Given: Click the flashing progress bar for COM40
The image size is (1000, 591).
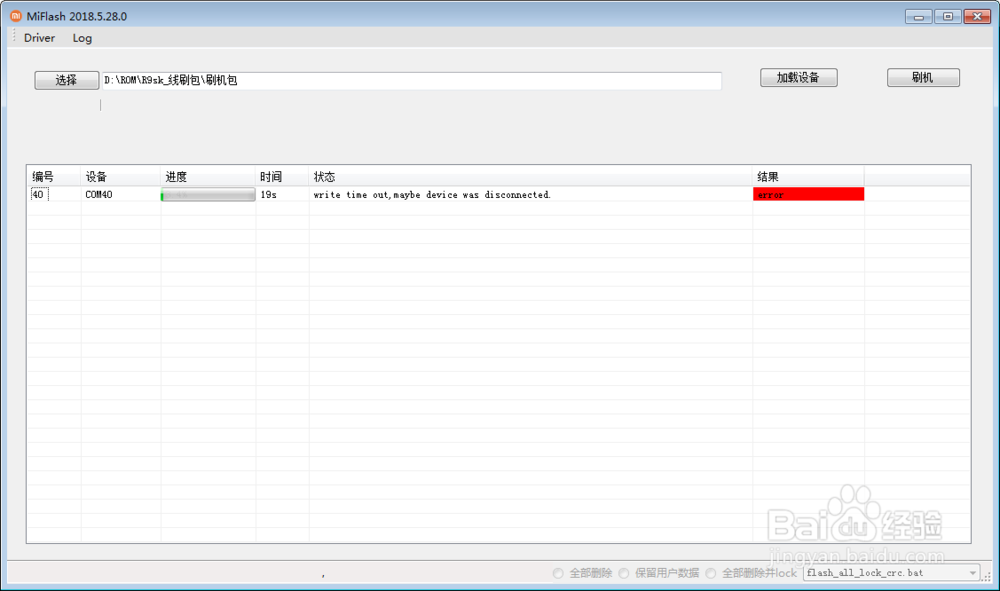Looking at the screenshot, I should [208, 194].
